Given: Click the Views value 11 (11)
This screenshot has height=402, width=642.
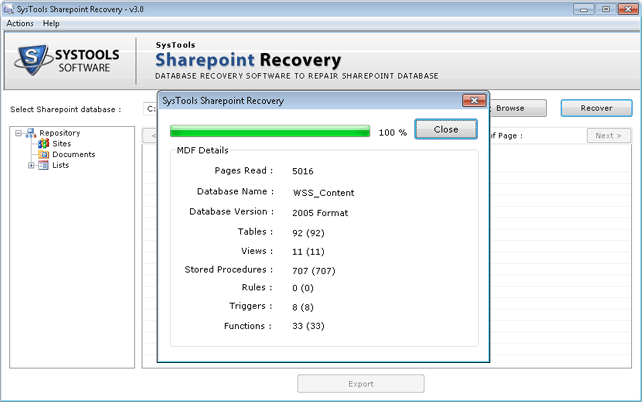Looking at the screenshot, I should click(308, 252).
